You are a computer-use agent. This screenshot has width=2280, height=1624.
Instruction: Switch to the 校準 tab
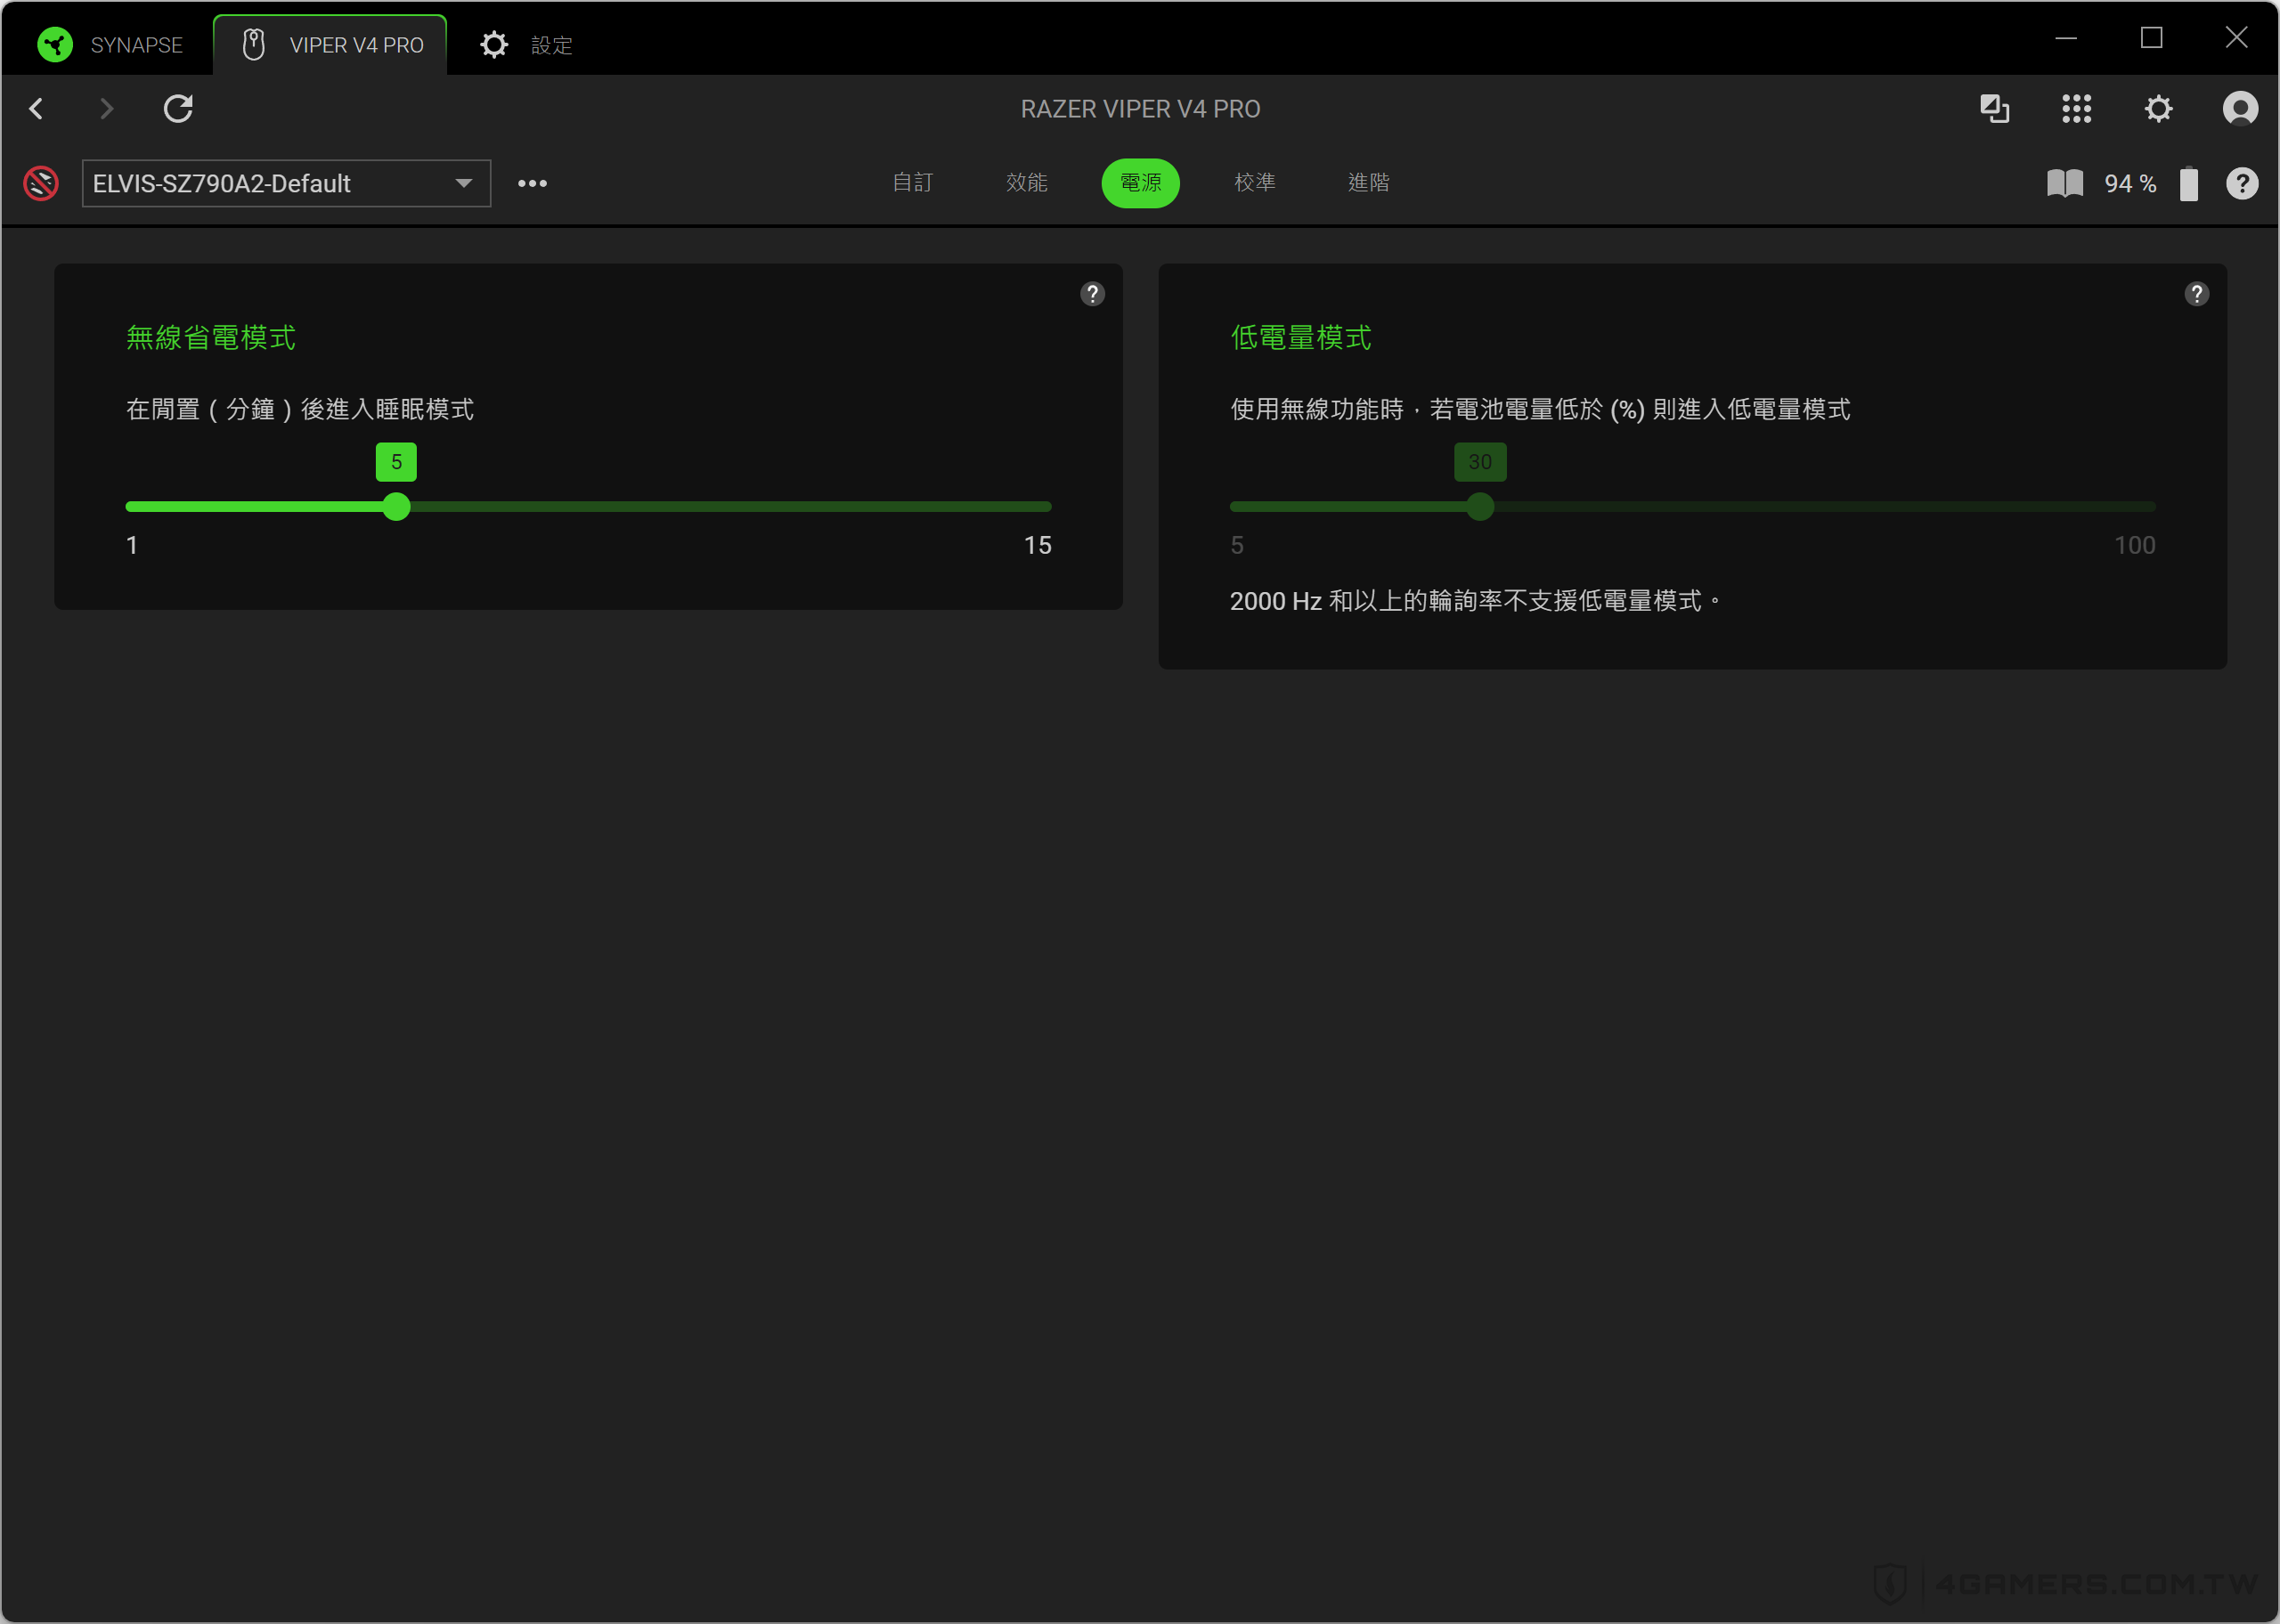pos(1254,183)
